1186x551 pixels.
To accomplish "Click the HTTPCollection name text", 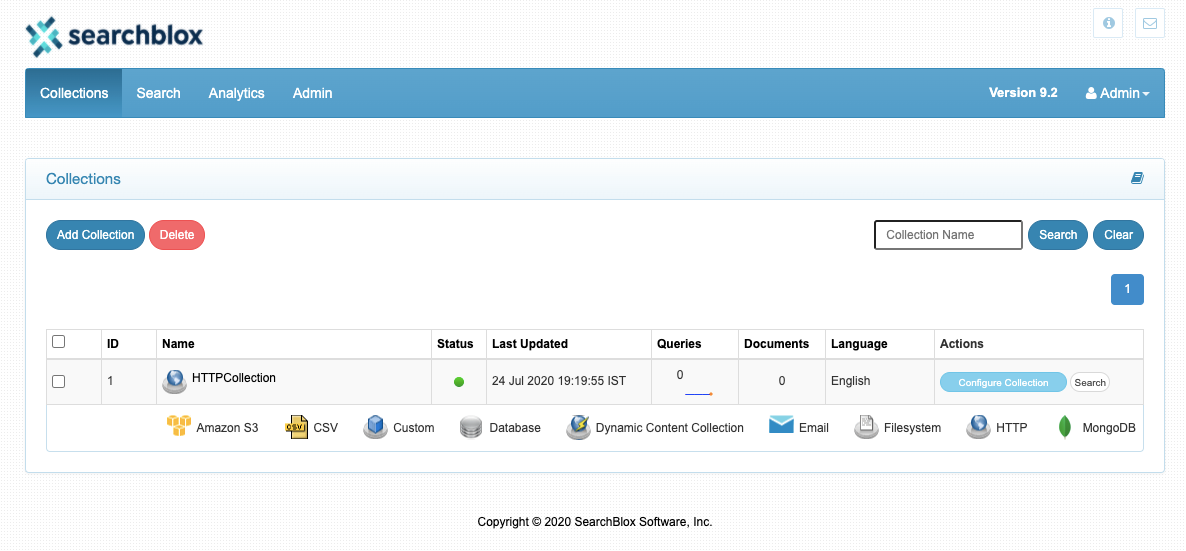I will (234, 377).
